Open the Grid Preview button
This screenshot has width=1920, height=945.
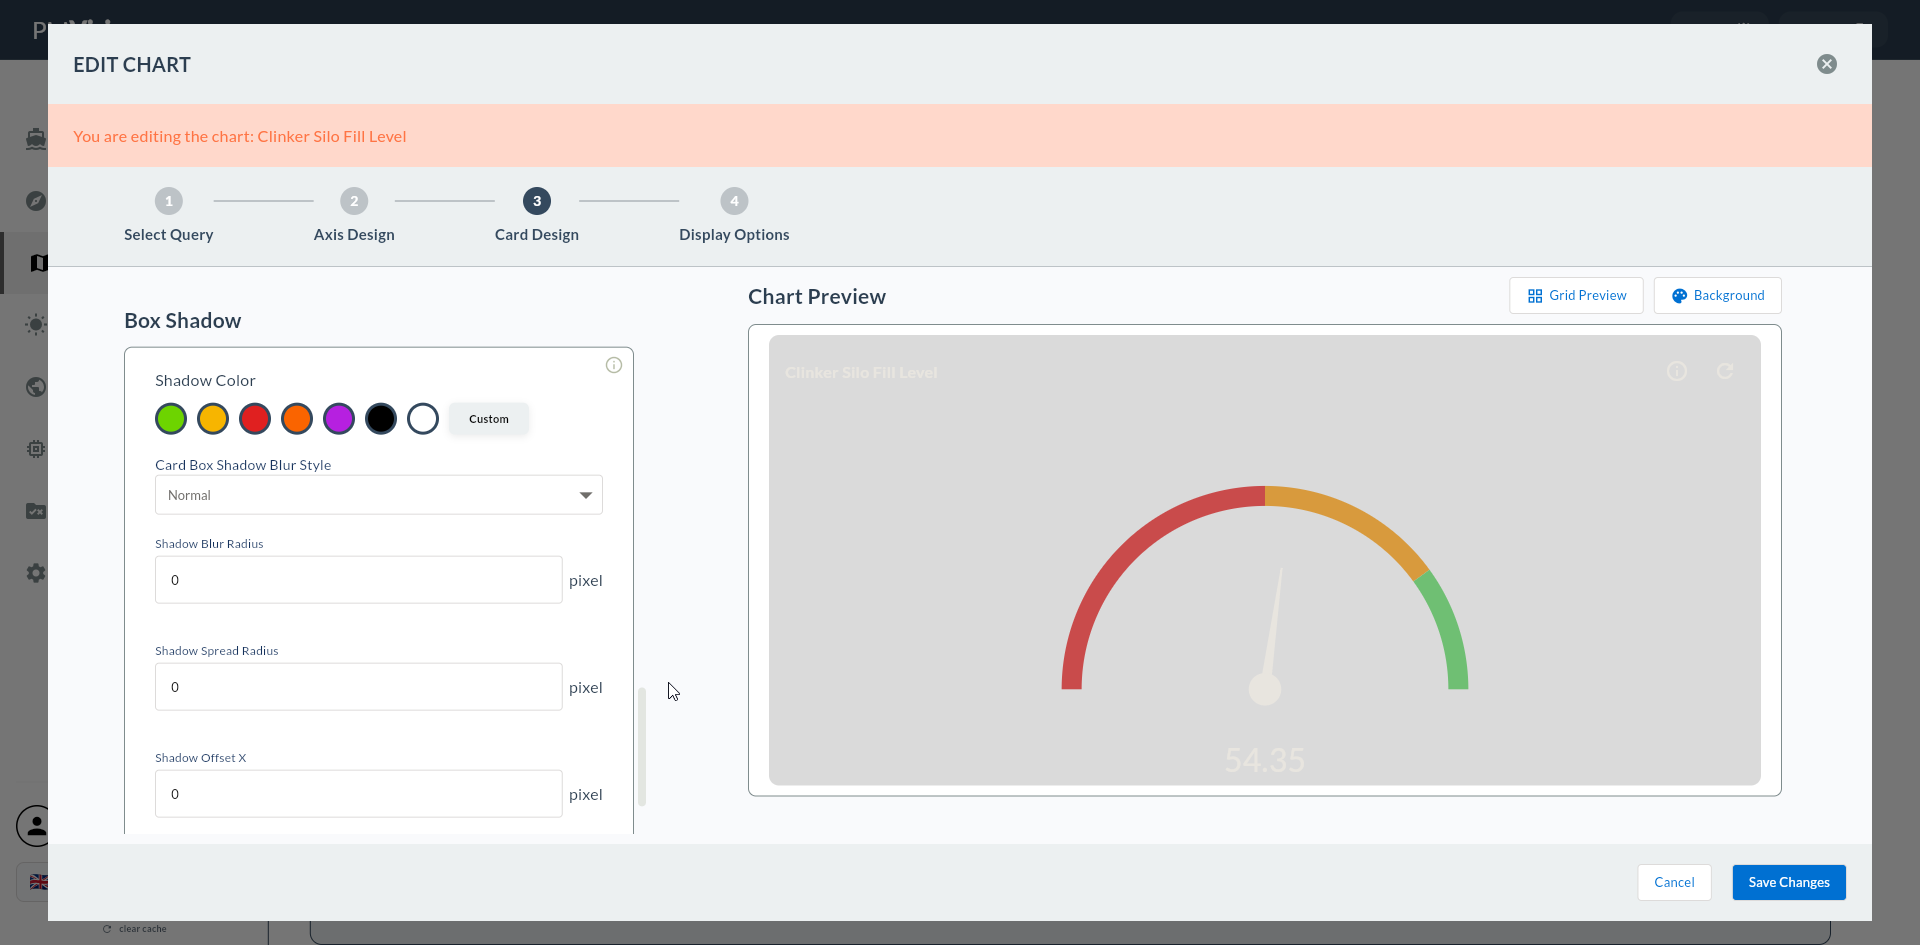click(1576, 296)
